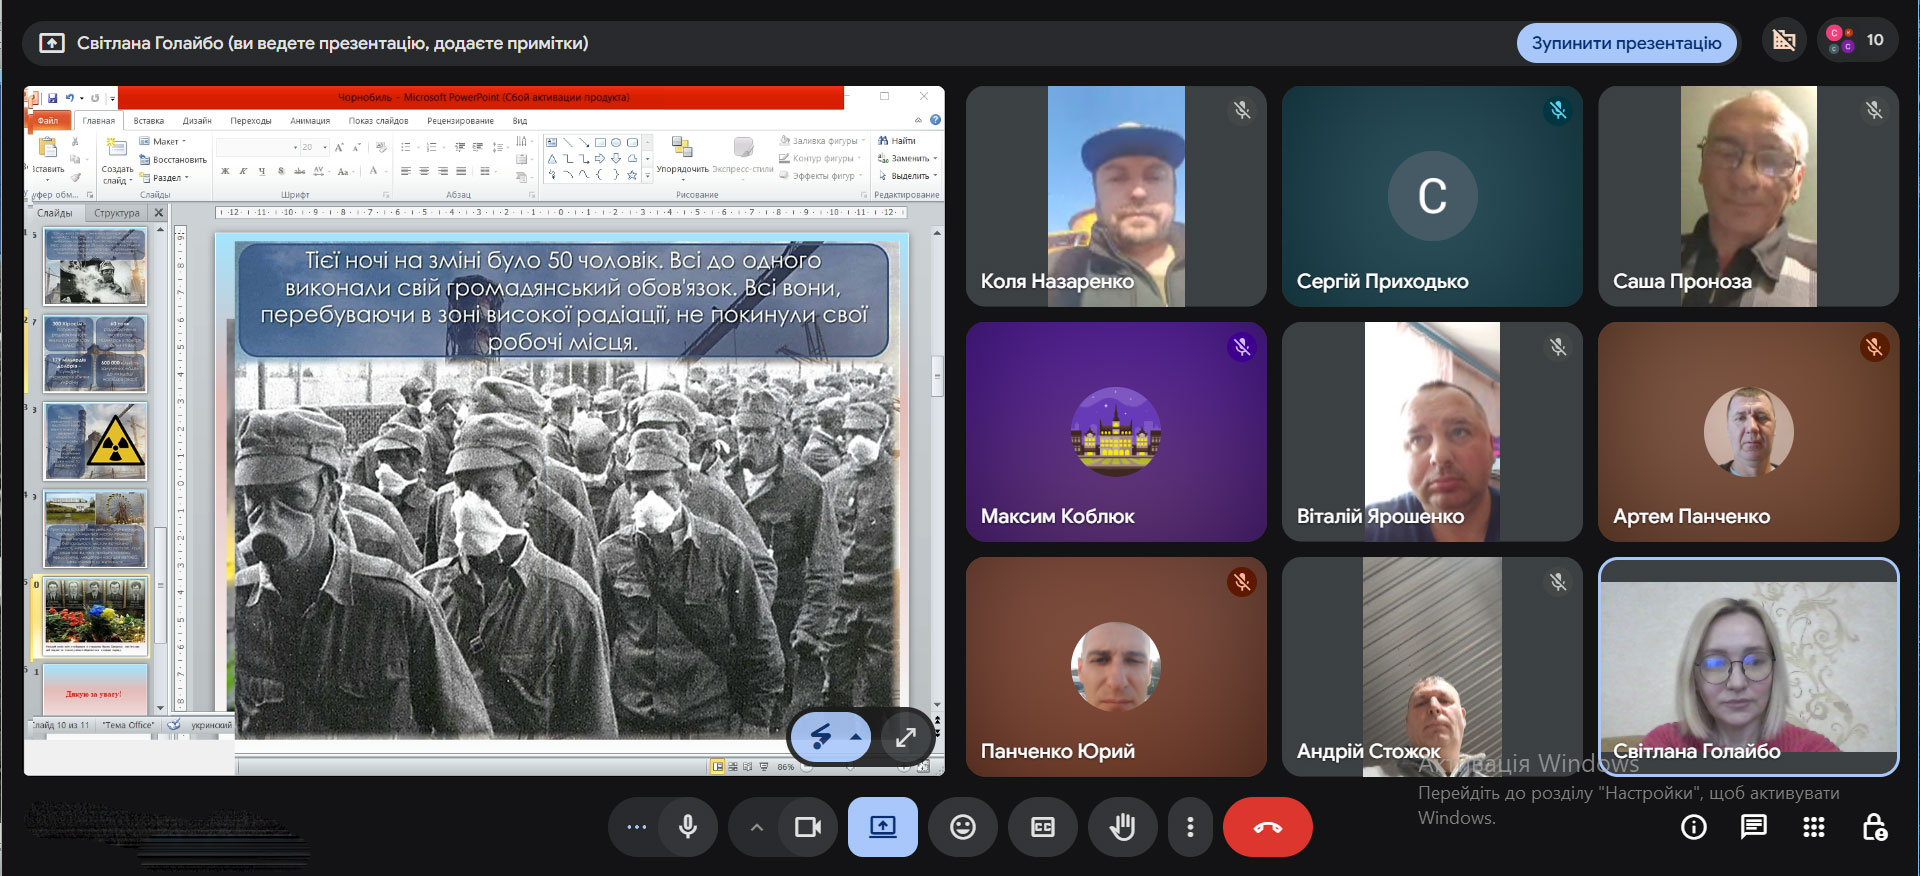The width and height of the screenshot is (1920, 876).
Task: Toggle the microphone in the Meet toolbar
Action: coord(688,827)
